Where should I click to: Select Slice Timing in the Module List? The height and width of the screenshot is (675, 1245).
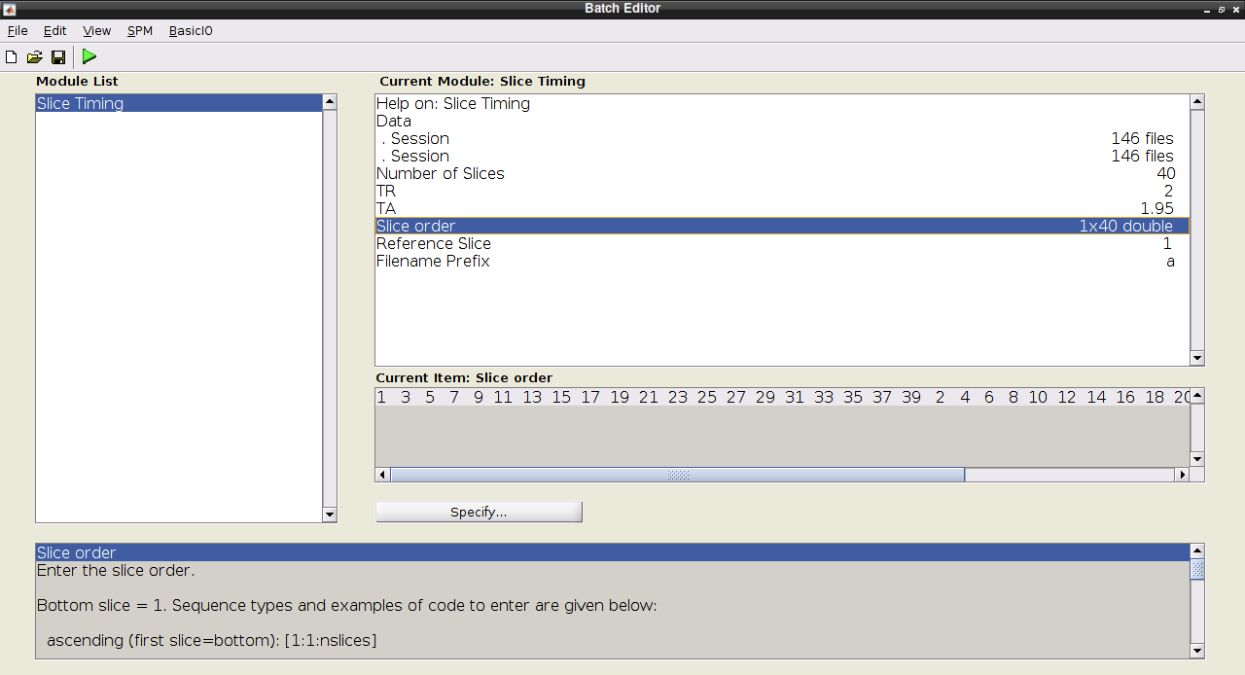tap(179, 103)
